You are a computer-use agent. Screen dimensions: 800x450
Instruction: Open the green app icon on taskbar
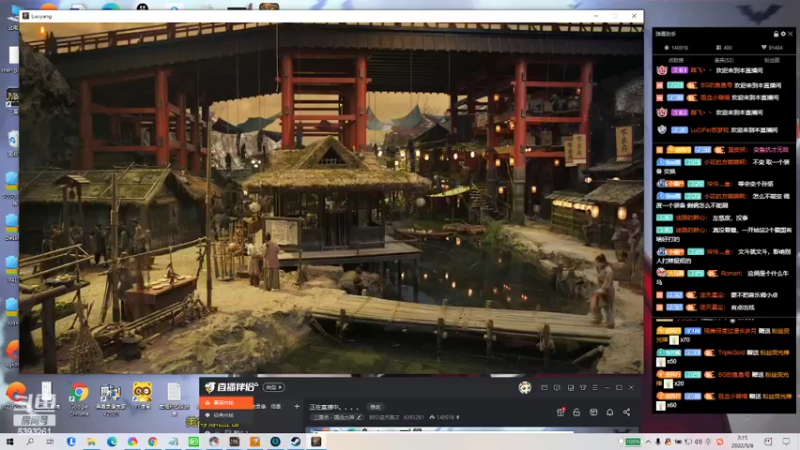pyautogui.click(x=193, y=441)
